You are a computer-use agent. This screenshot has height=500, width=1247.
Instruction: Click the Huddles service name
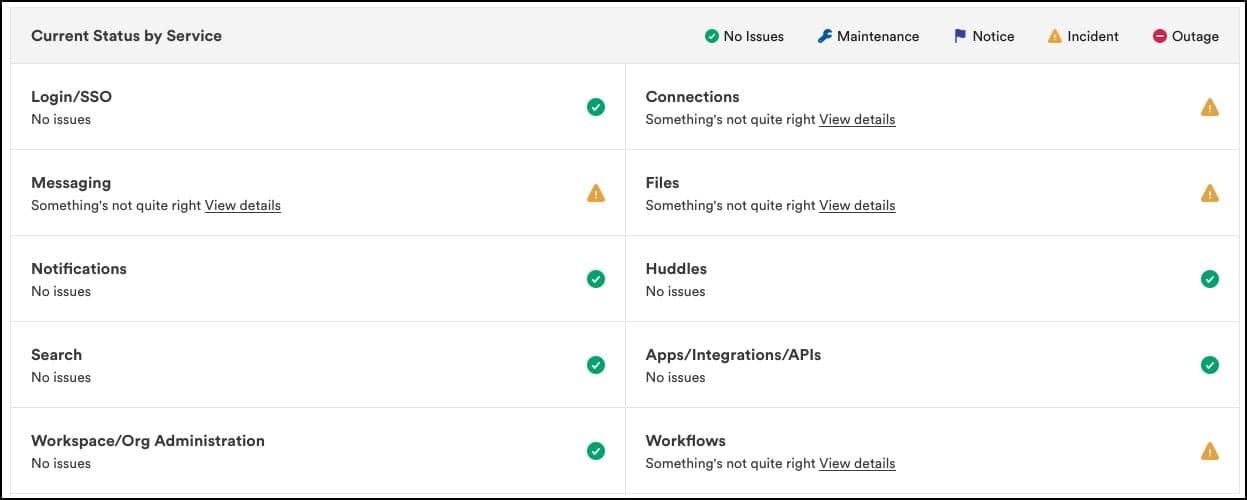(x=676, y=269)
